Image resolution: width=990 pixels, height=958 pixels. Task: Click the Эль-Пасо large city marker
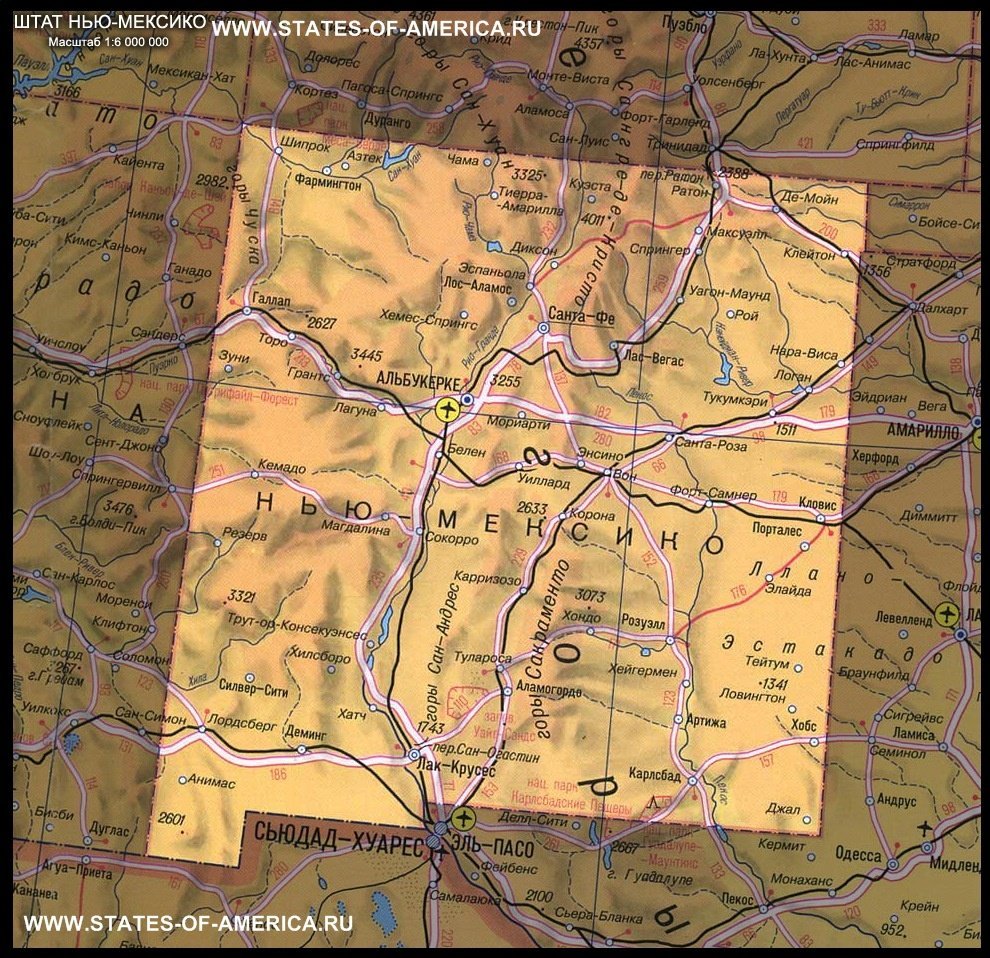click(x=442, y=829)
